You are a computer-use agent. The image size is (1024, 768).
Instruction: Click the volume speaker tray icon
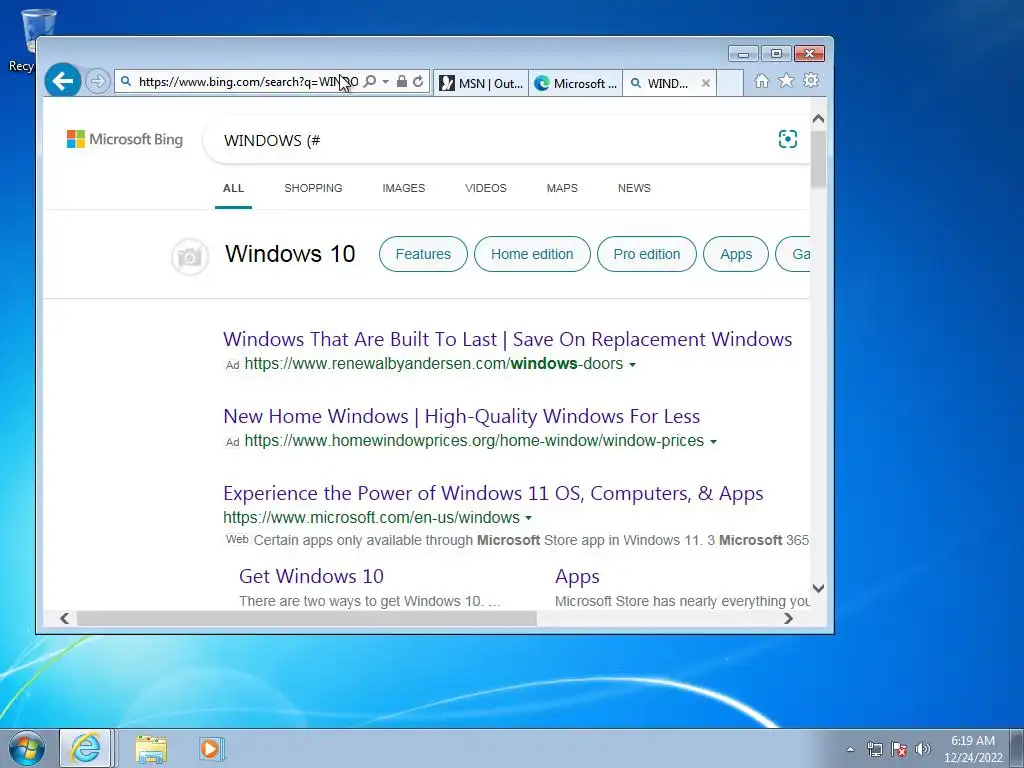click(922, 749)
